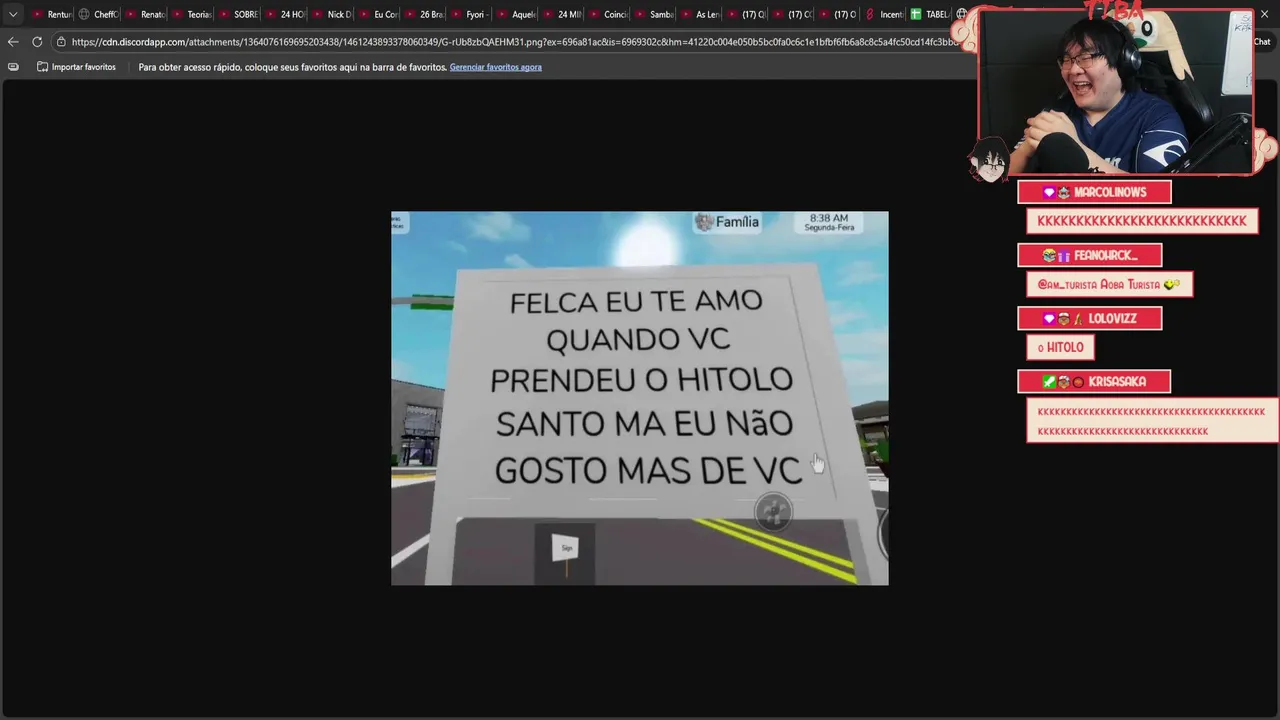Switch to the "26 Bra" tab
The image size is (1280, 720).
coord(424,14)
